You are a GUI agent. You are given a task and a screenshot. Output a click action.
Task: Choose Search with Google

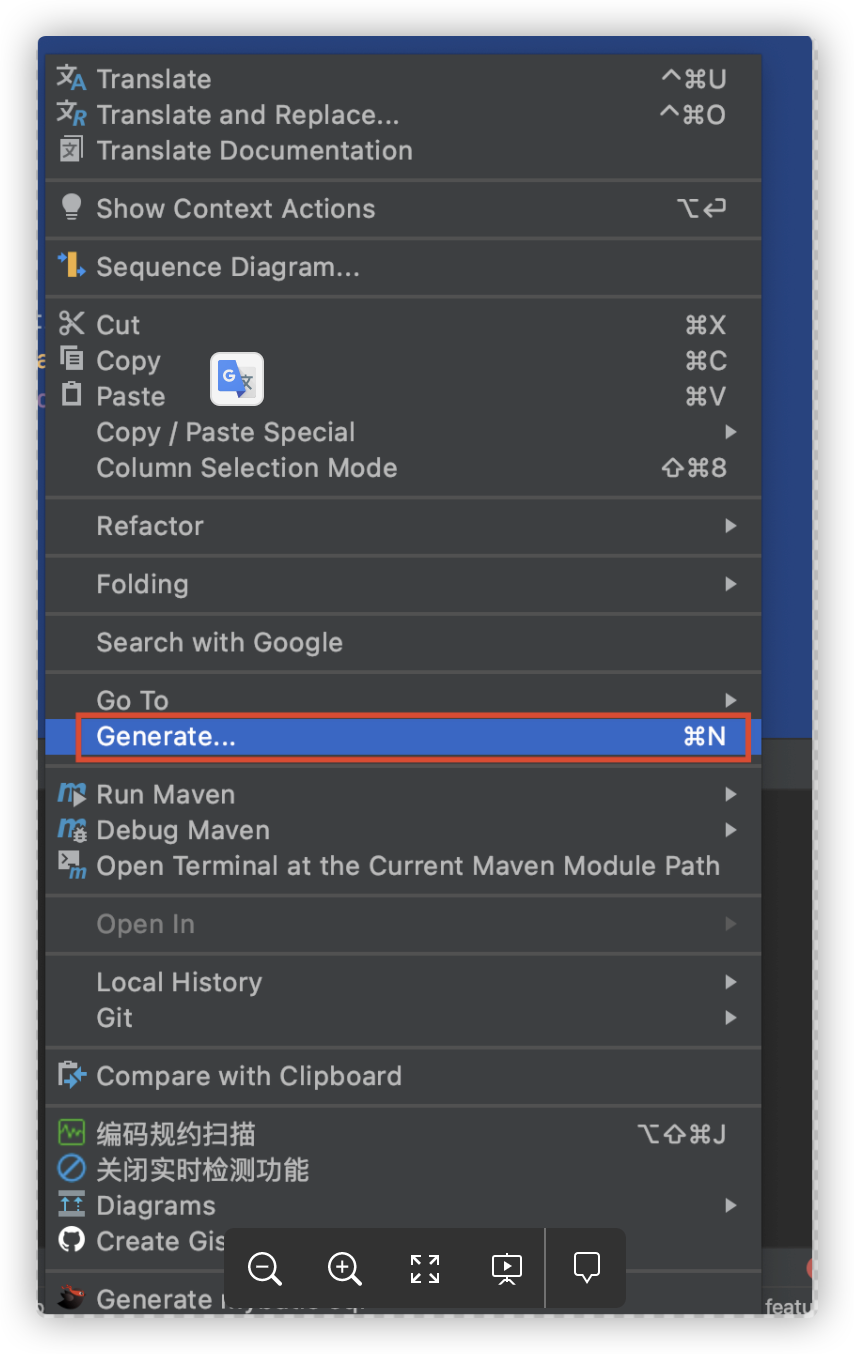tap(219, 642)
